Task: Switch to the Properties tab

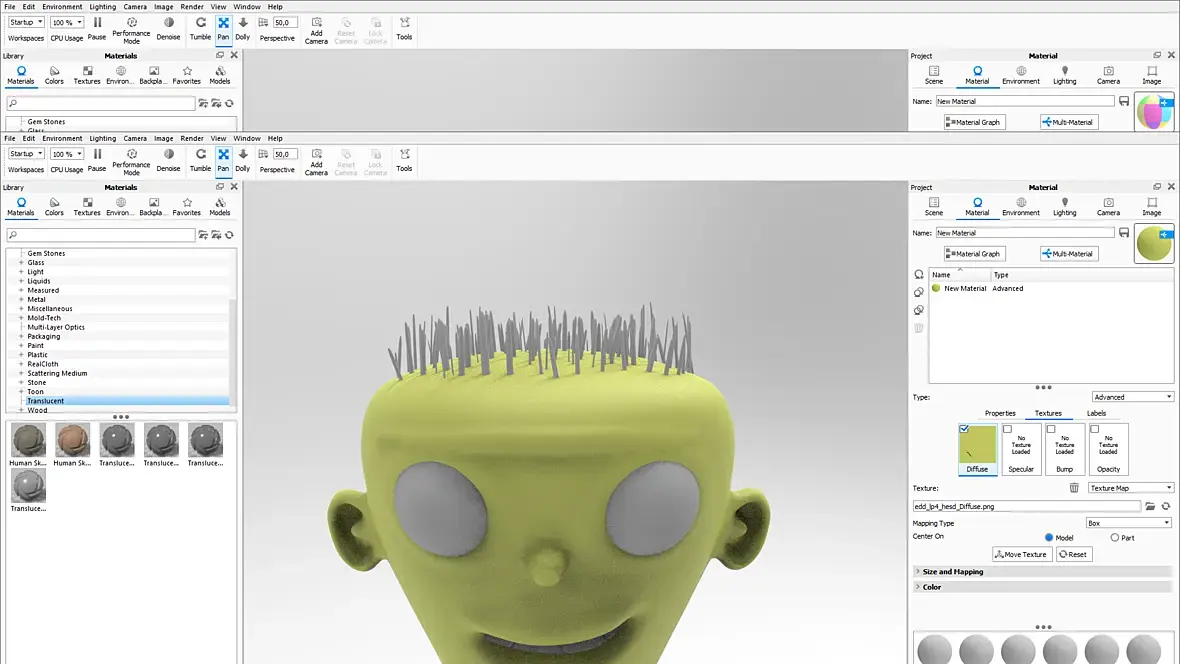Action: [x=1000, y=413]
